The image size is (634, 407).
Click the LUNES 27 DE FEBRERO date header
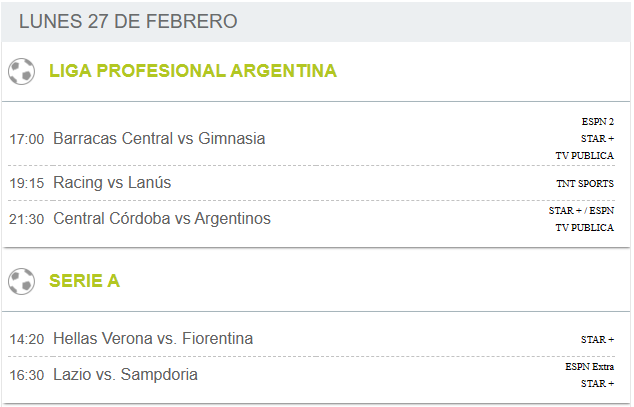coord(128,21)
